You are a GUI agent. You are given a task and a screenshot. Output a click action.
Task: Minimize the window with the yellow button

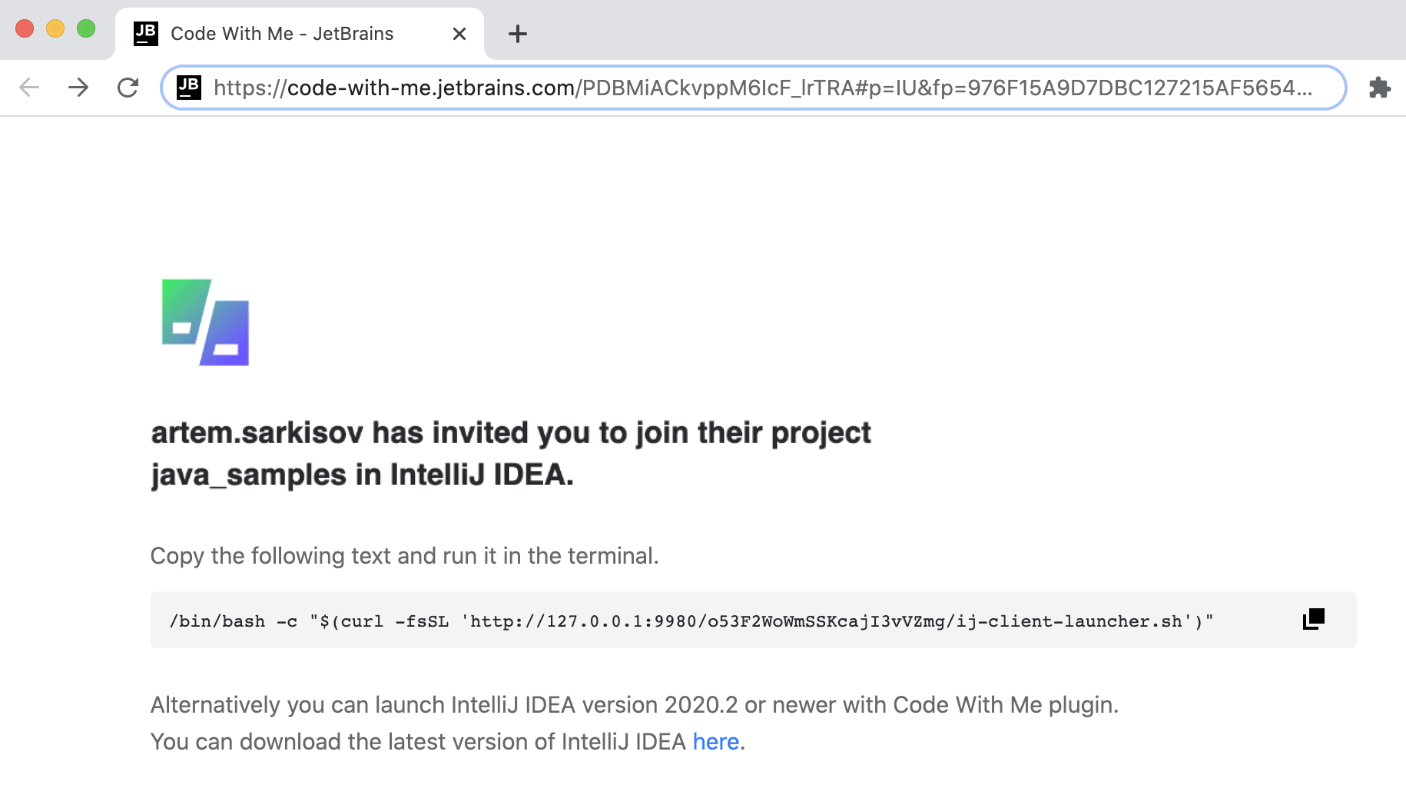click(x=56, y=29)
